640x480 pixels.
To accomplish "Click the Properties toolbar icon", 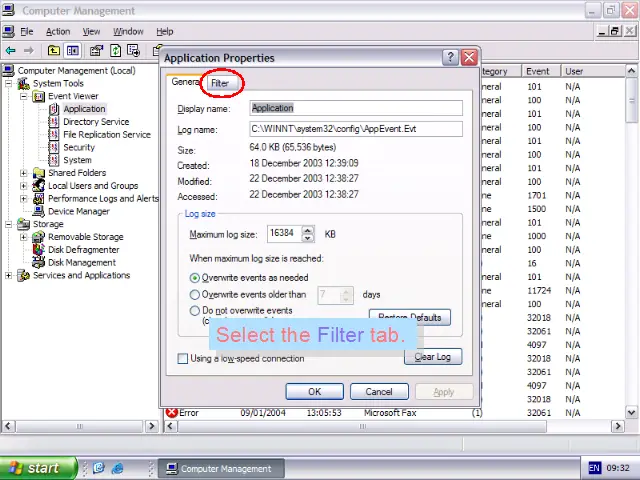I will coord(97,51).
